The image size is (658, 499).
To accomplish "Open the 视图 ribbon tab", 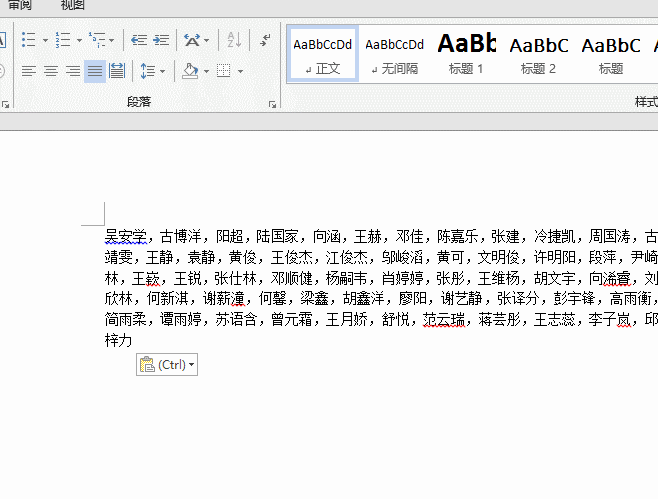I will point(73,5).
